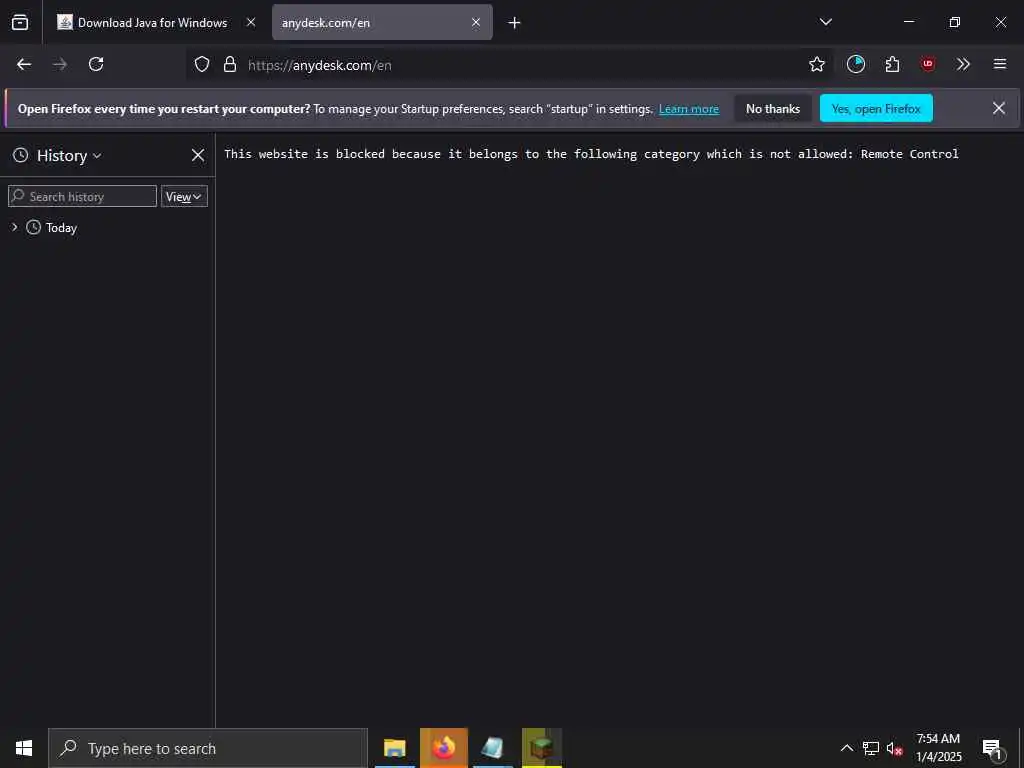Viewport: 1024px width, 768px height.
Task: Show more tools overflow chevron
Action: [963, 64]
